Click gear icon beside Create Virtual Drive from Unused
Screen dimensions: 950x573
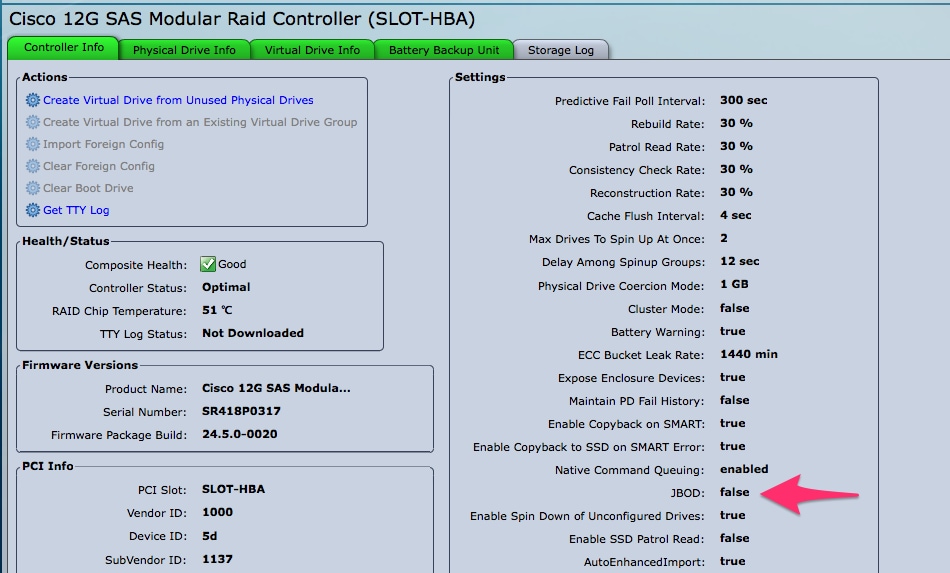click(x=33, y=100)
